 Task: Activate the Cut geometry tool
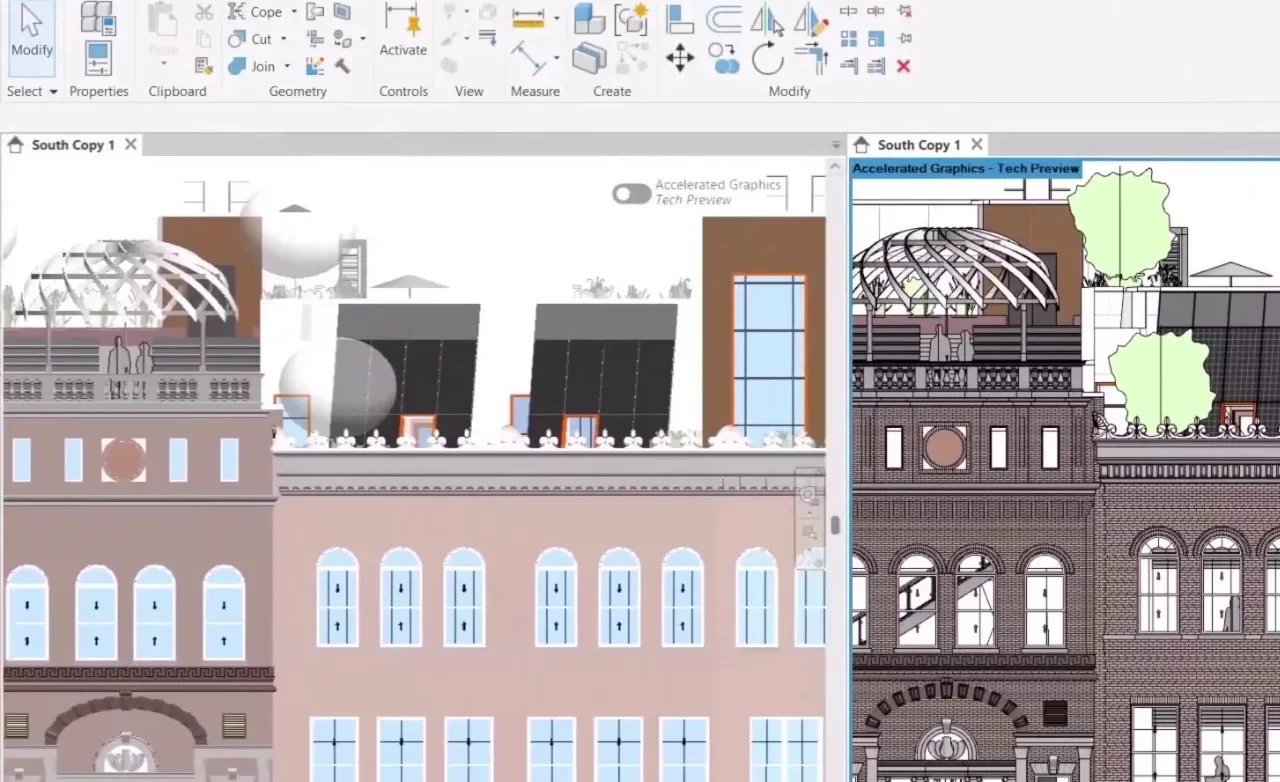[261, 38]
